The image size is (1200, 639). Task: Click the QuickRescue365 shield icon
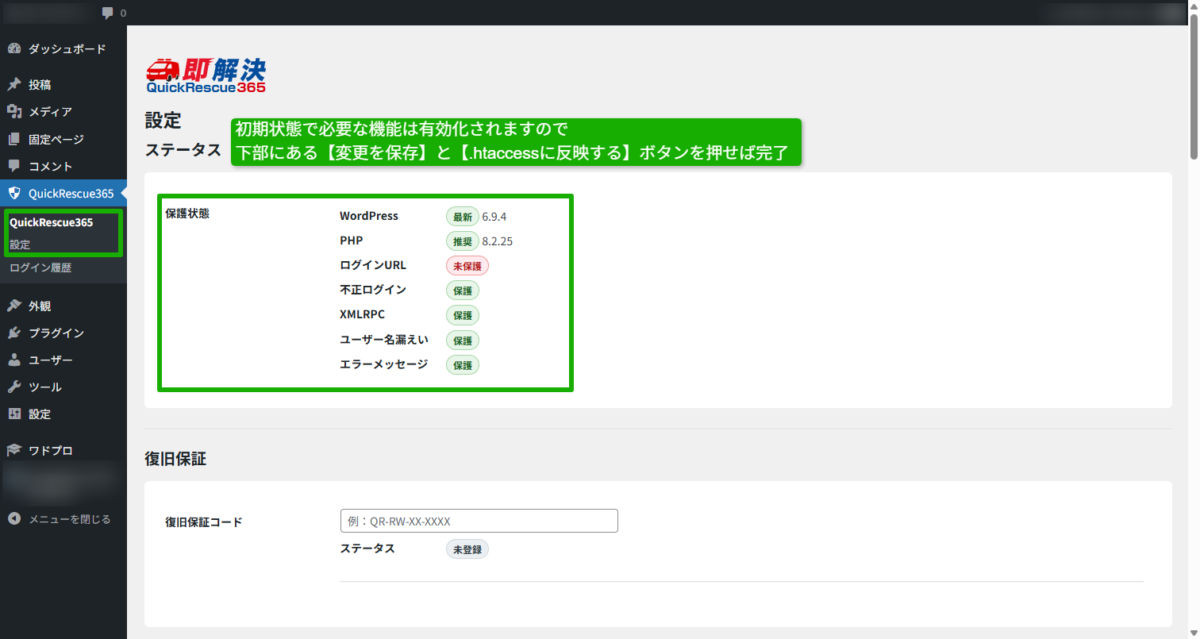click(14, 194)
